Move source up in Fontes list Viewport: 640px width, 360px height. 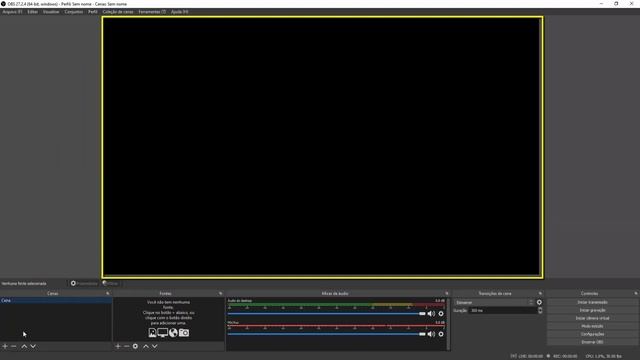click(146, 346)
